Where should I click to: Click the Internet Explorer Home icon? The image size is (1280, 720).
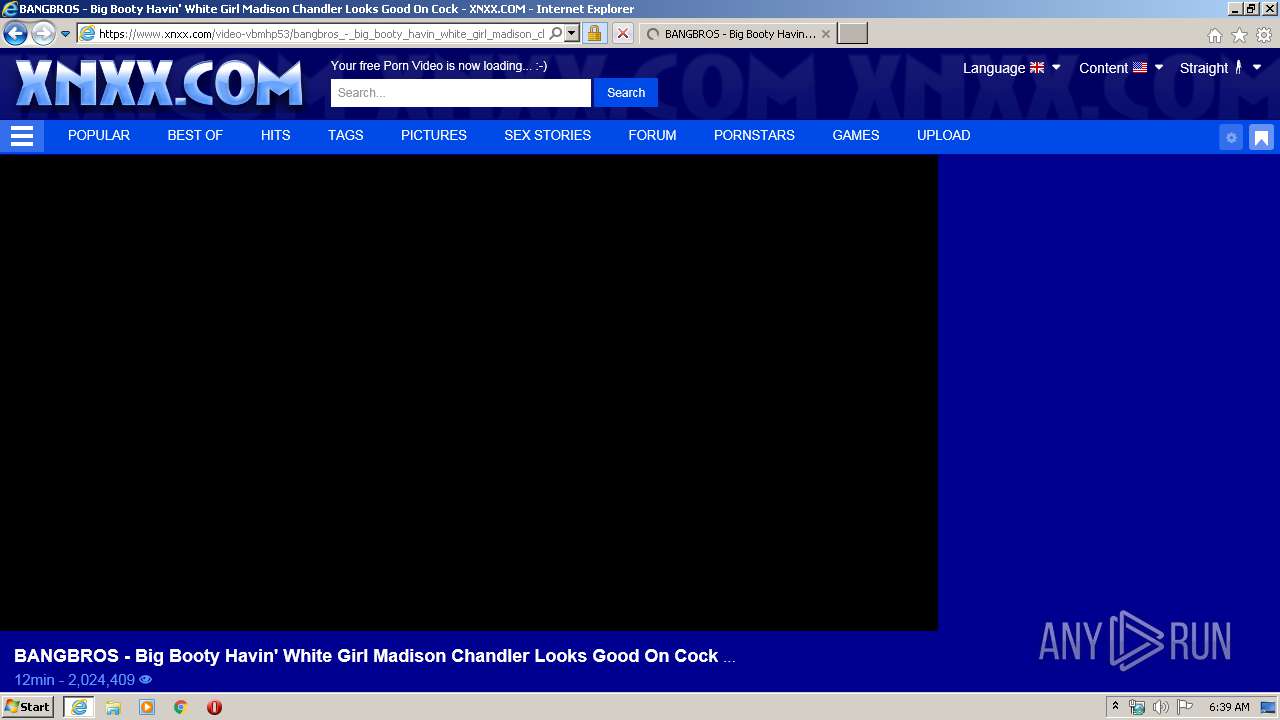click(x=1214, y=35)
